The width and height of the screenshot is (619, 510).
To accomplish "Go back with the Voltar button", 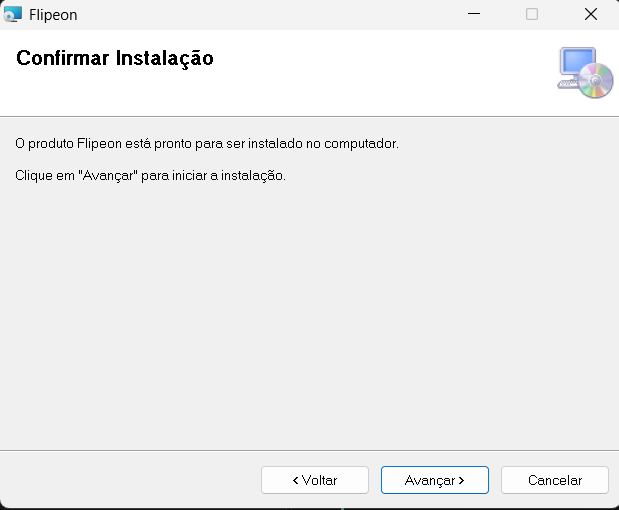I will click(x=315, y=480).
